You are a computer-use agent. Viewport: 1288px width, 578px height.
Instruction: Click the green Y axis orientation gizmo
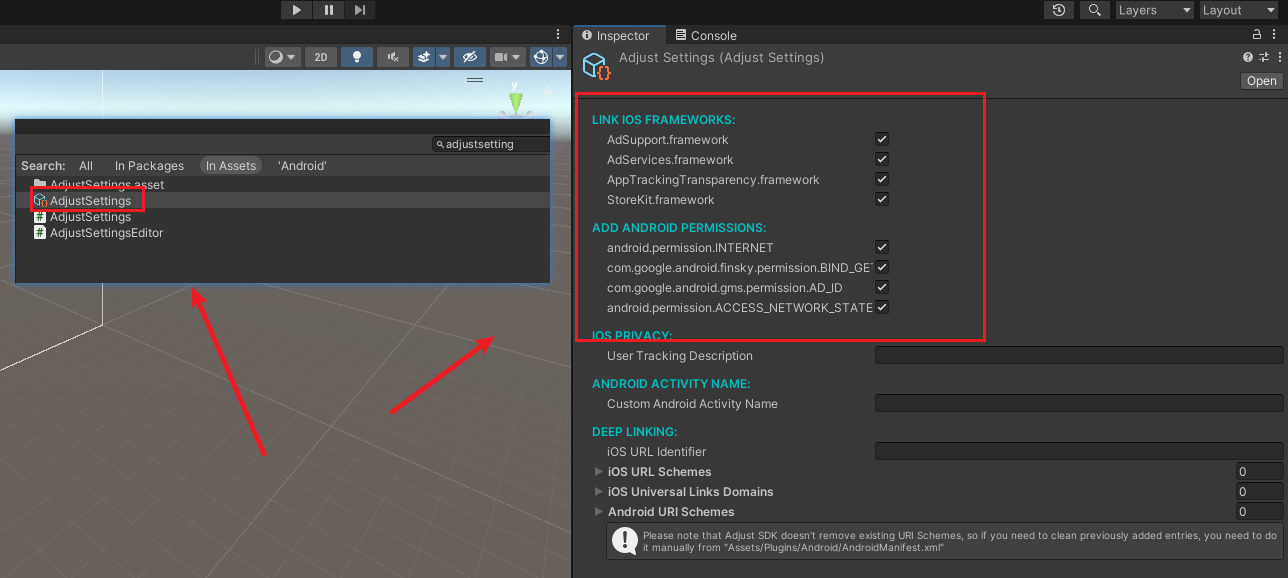[515, 101]
